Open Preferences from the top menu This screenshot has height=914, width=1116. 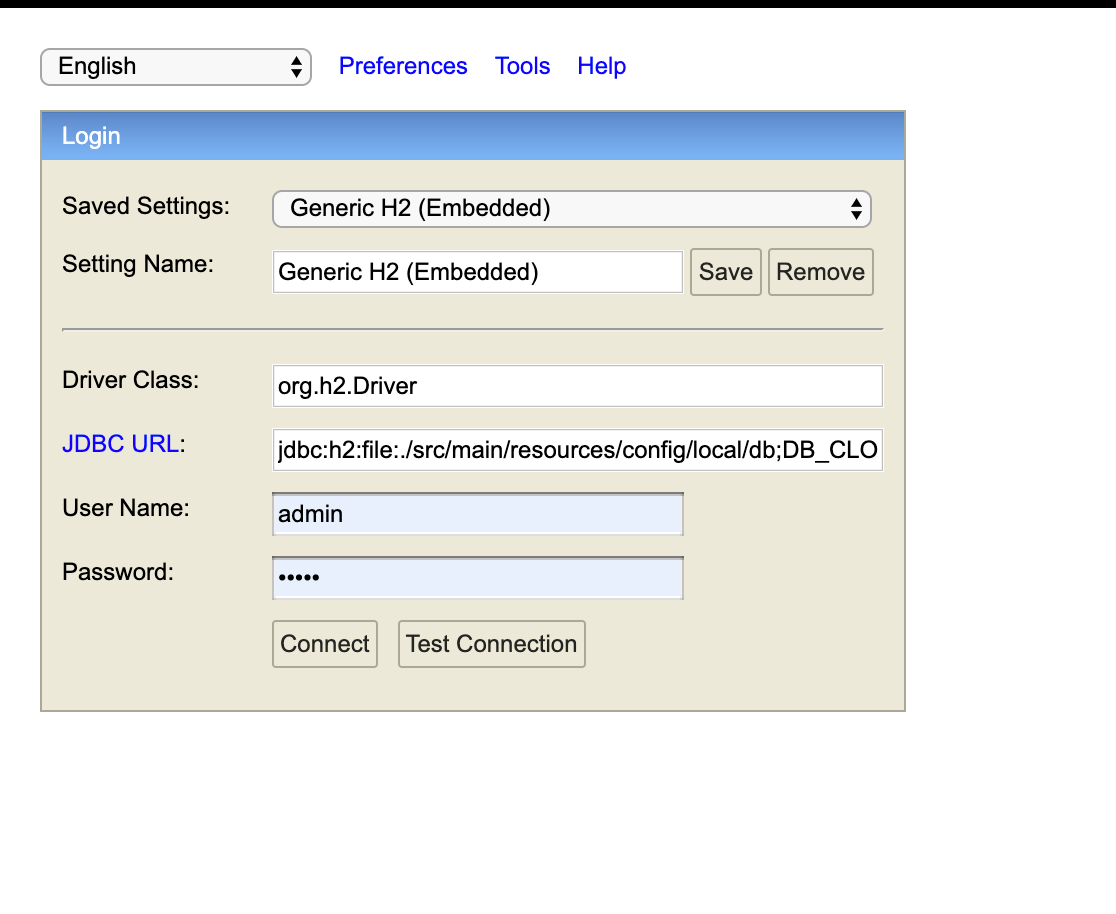(x=403, y=66)
